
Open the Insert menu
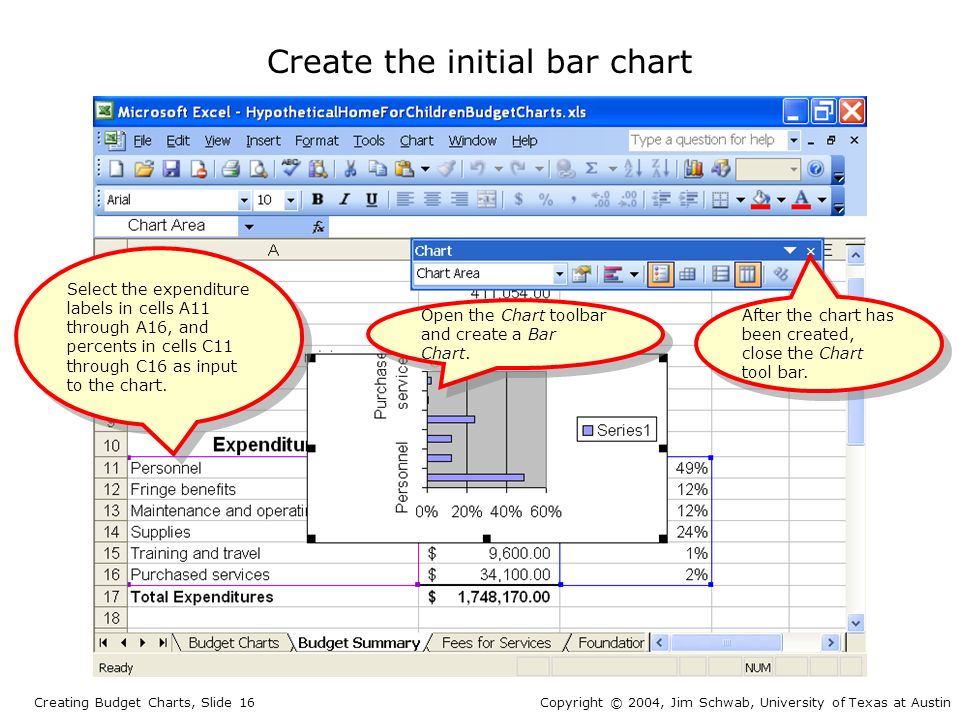tap(263, 141)
